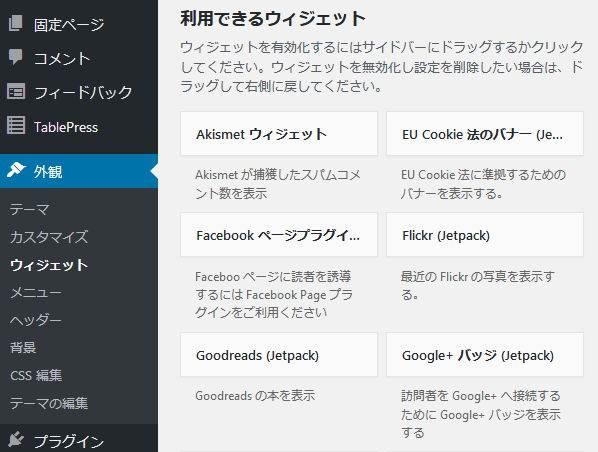Screen dimensions: 598x452
Task: Go to the メニュー submenu item
Action: click(x=36, y=293)
